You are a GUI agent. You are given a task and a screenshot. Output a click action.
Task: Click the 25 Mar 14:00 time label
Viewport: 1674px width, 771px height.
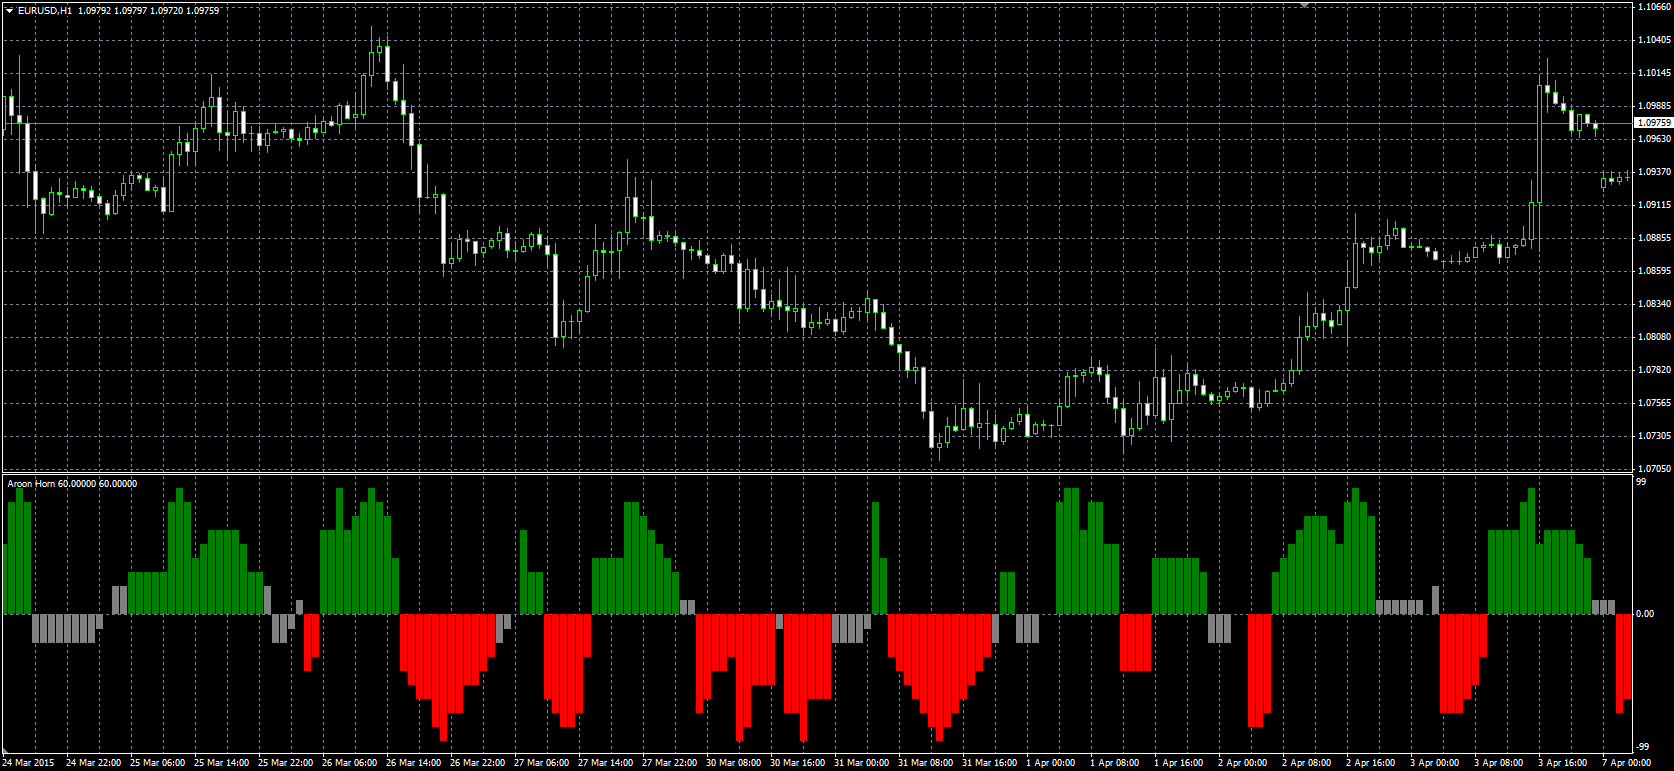pos(222,763)
